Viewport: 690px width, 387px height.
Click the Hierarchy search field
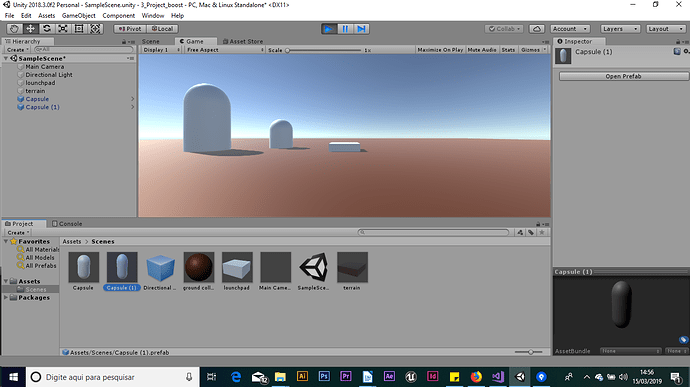click(x=83, y=50)
